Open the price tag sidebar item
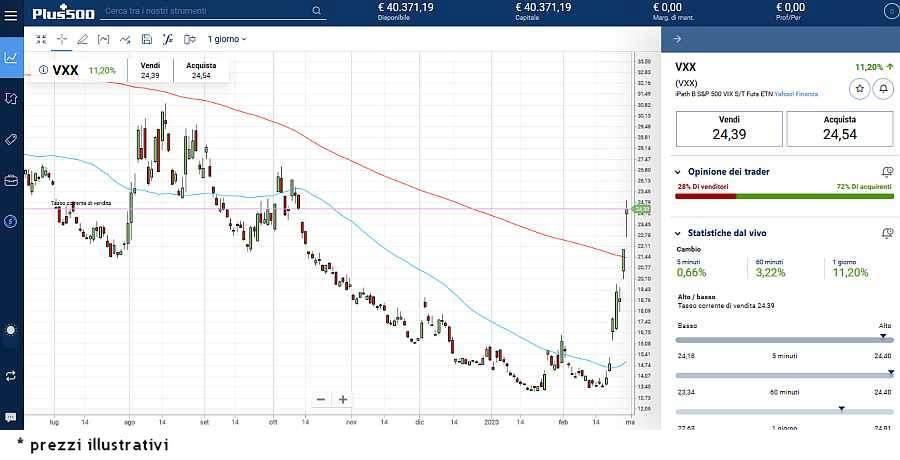900x460 pixels. (x=11, y=139)
